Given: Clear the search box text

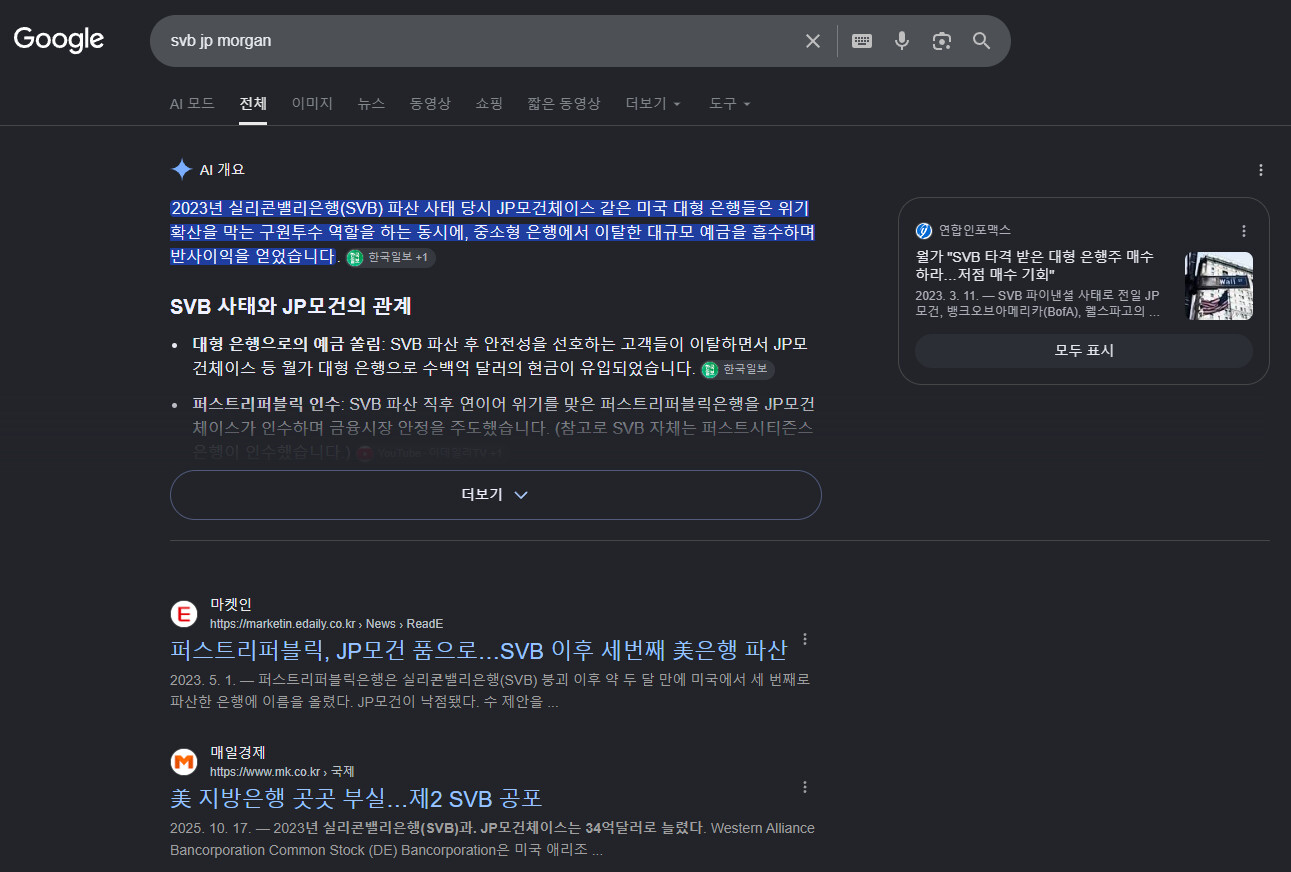Looking at the screenshot, I should [813, 41].
